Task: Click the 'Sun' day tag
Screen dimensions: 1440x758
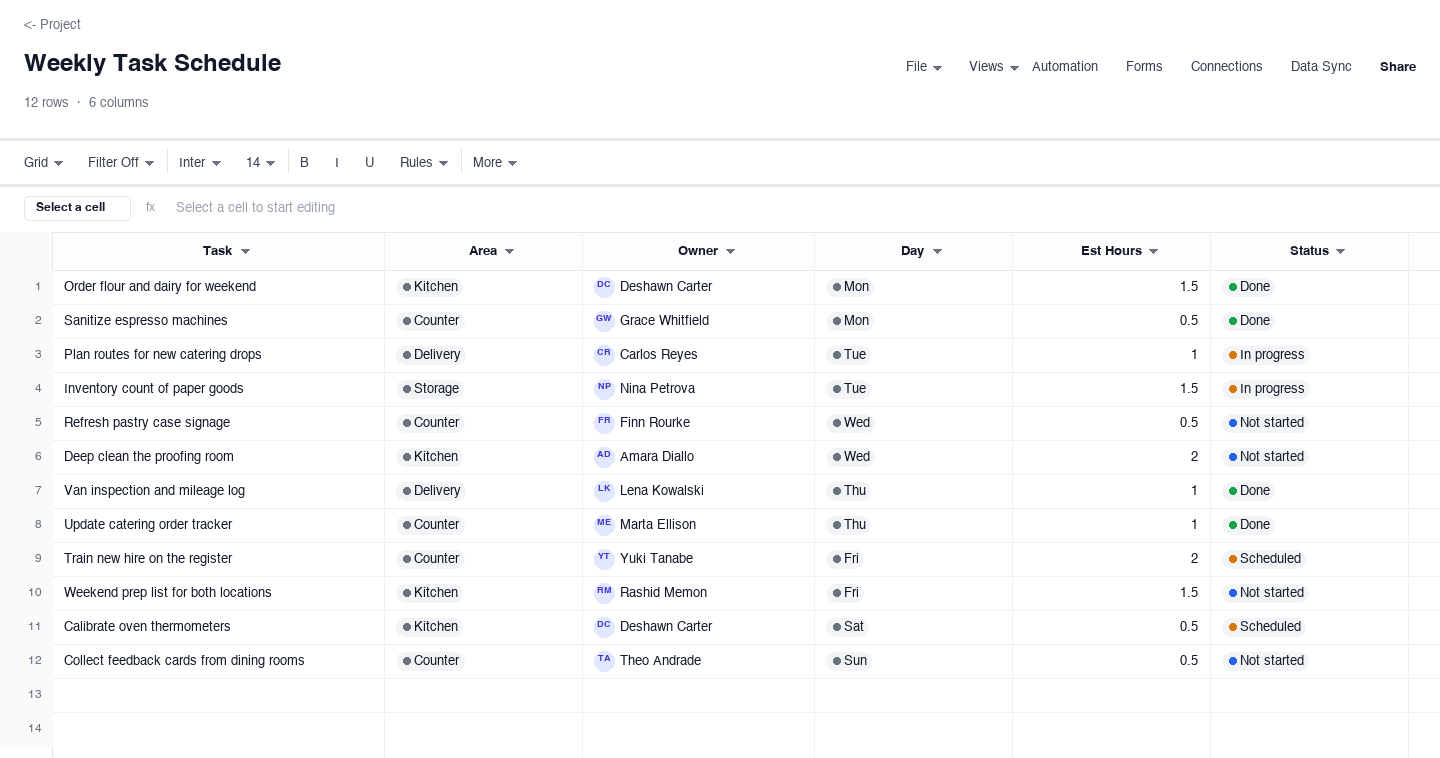Action: point(849,660)
